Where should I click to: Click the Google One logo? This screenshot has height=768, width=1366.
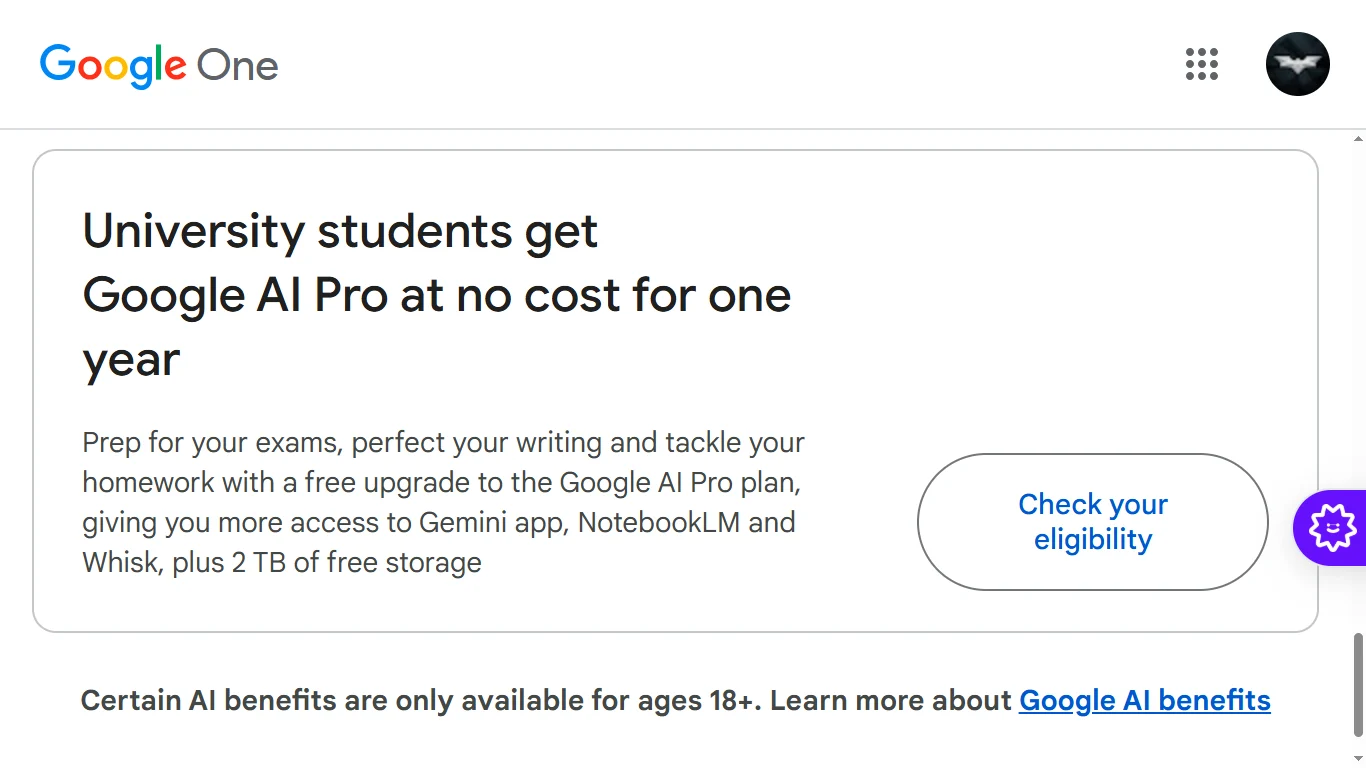click(x=159, y=66)
